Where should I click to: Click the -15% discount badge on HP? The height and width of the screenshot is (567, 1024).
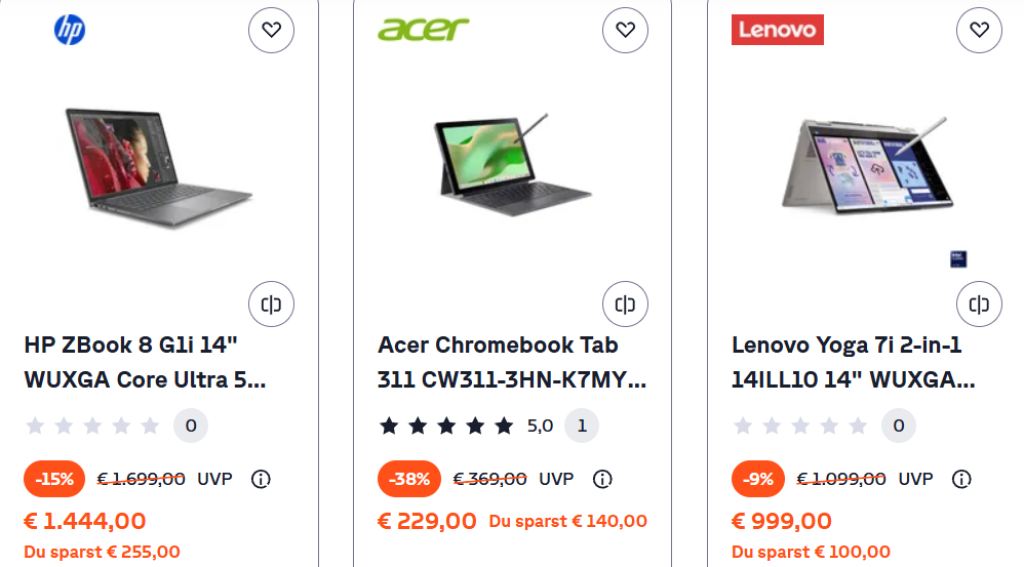[x=54, y=479]
